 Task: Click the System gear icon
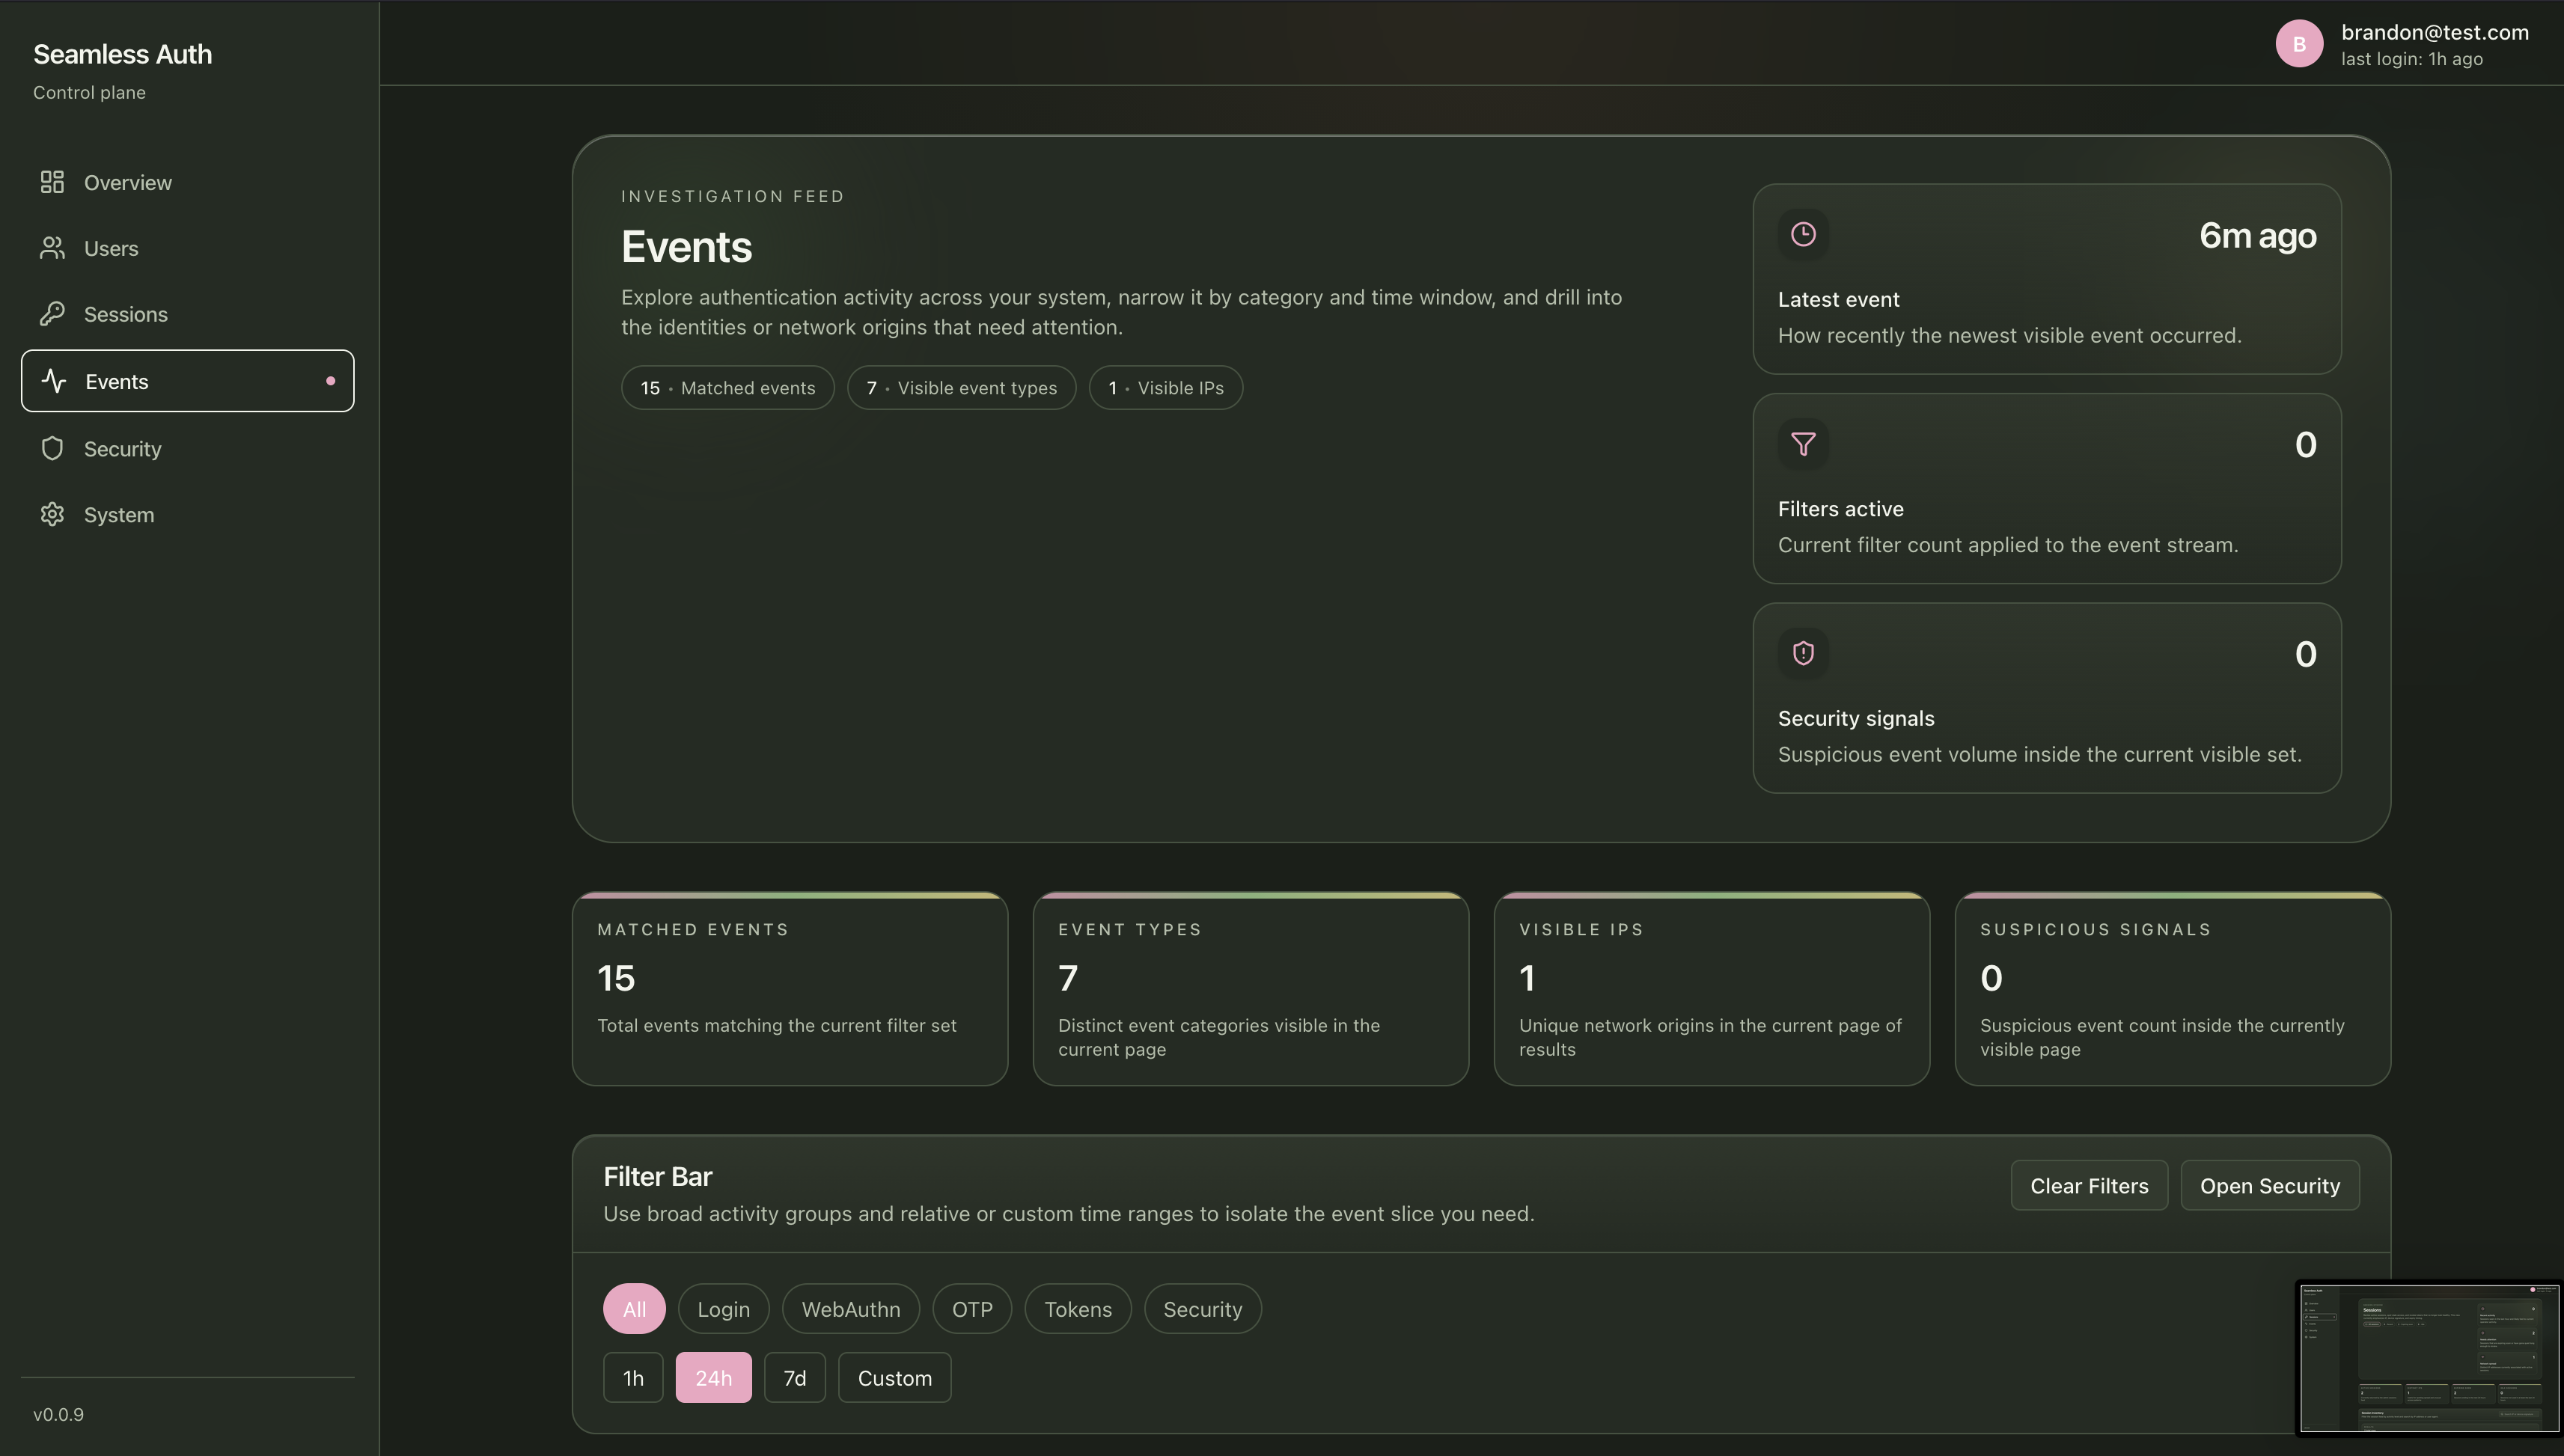pyautogui.click(x=52, y=514)
